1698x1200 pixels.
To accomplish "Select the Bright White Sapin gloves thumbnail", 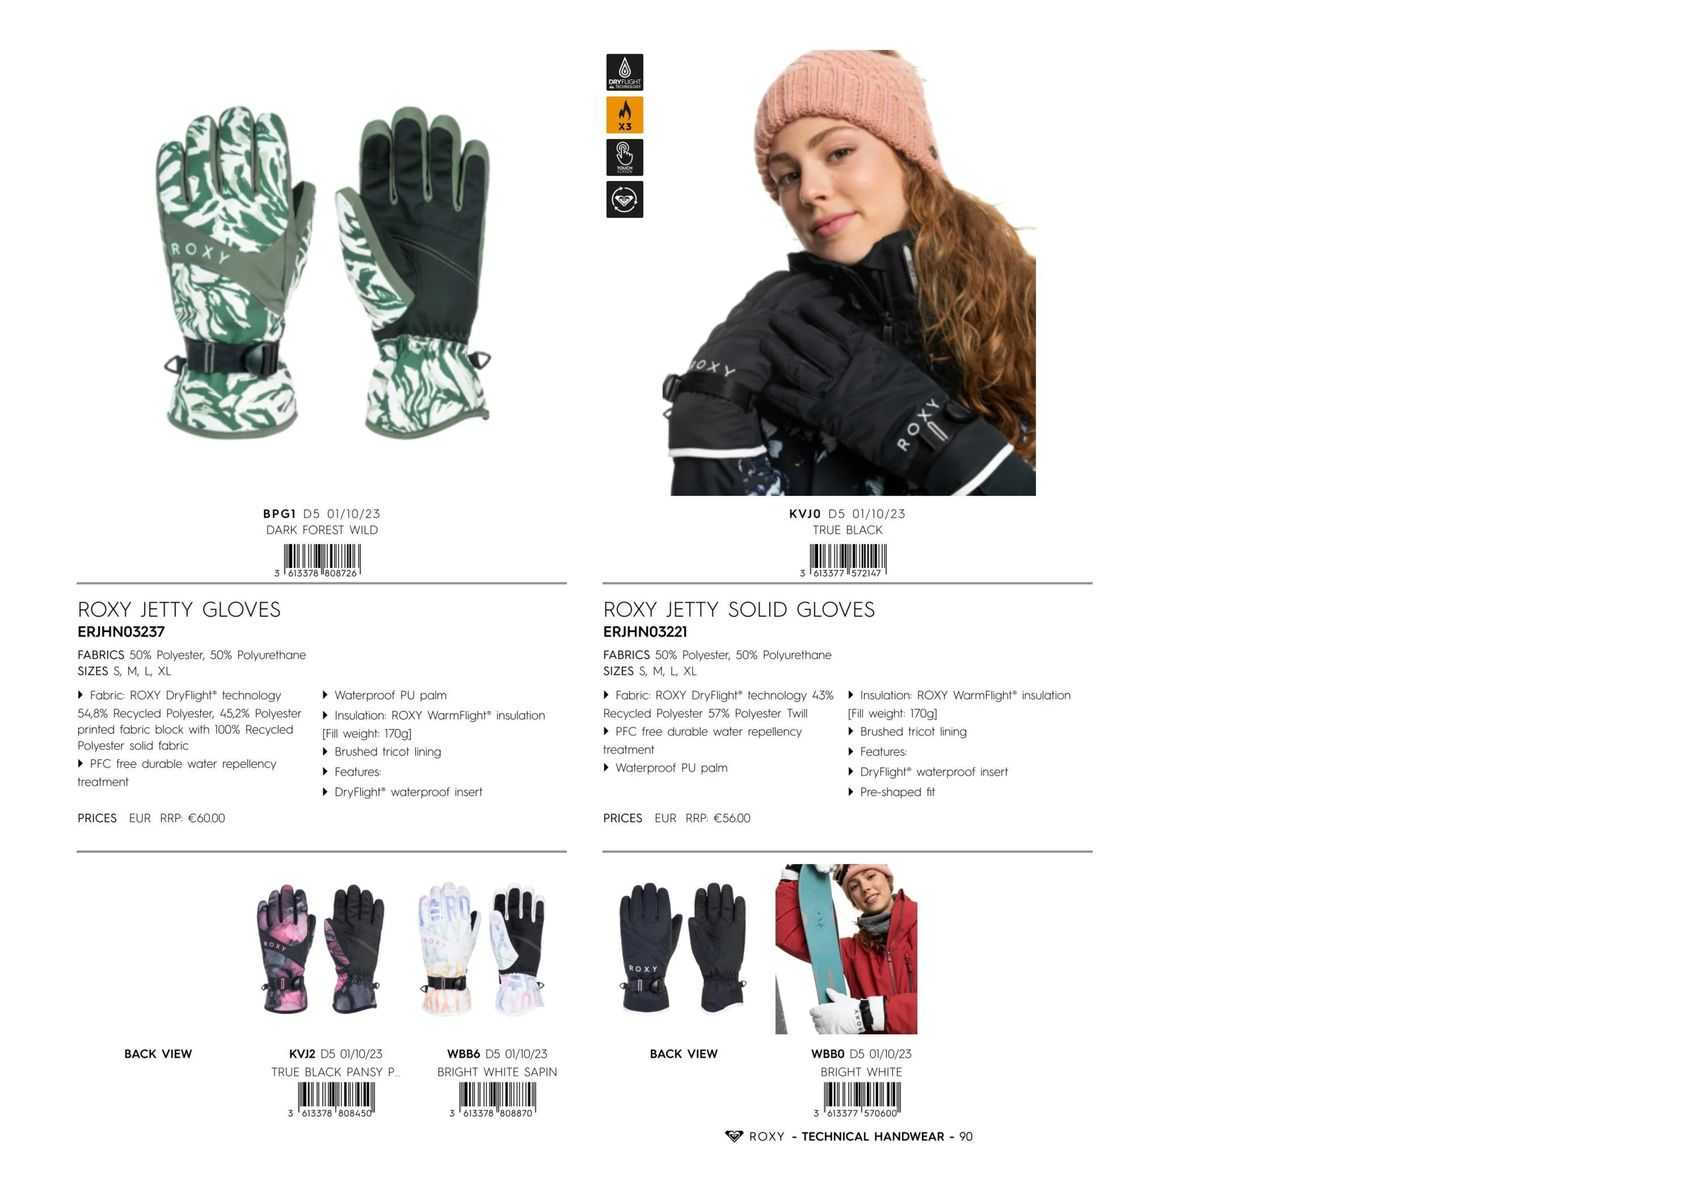I will [x=481, y=948].
